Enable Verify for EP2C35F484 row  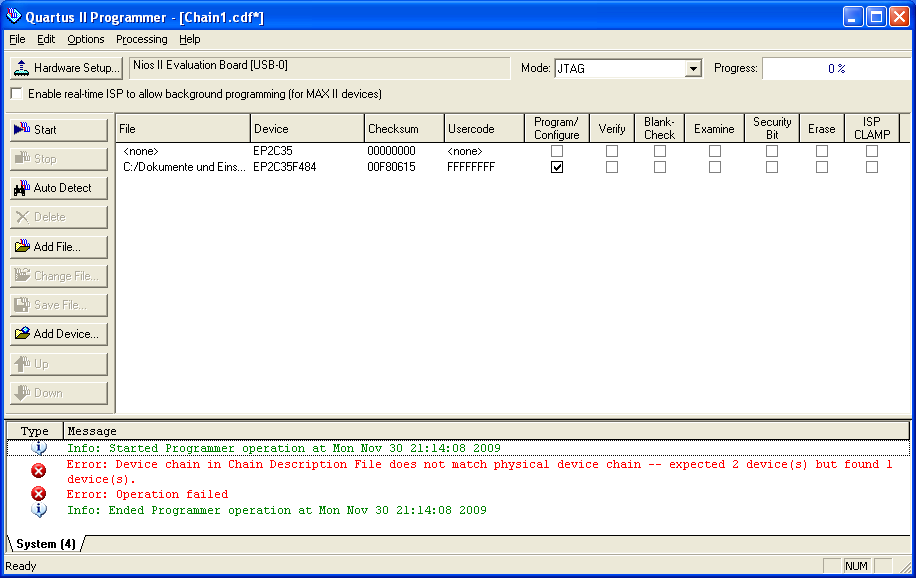click(612, 167)
